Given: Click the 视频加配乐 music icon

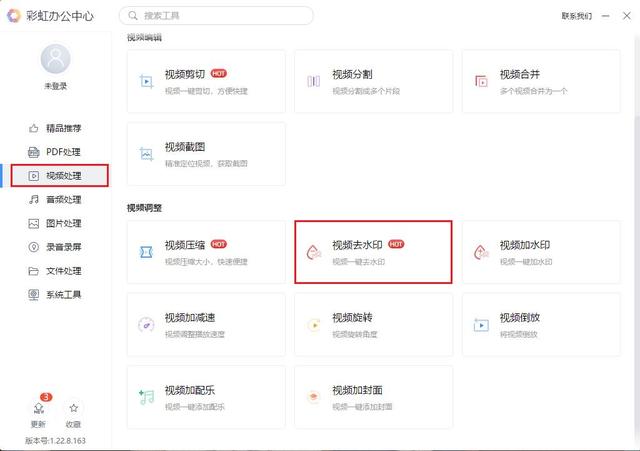Looking at the screenshot, I should 147,397.
